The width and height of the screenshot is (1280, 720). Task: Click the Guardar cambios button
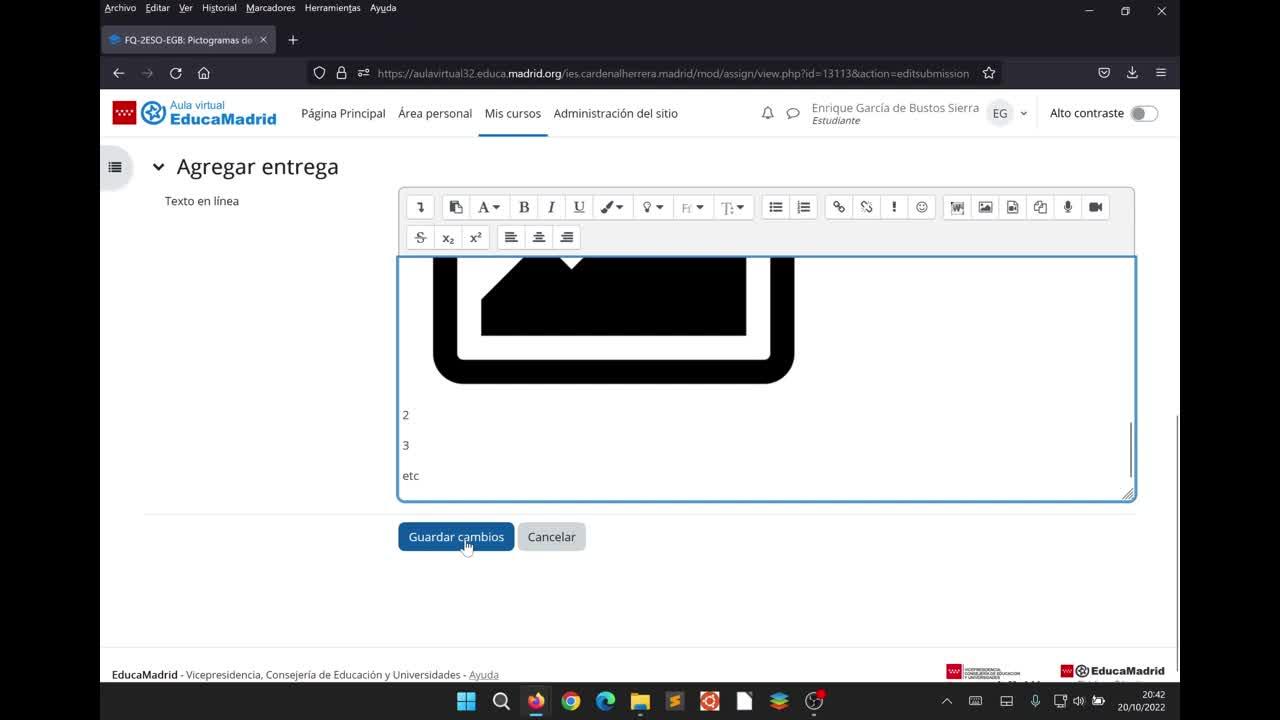pyautogui.click(x=456, y=537)
